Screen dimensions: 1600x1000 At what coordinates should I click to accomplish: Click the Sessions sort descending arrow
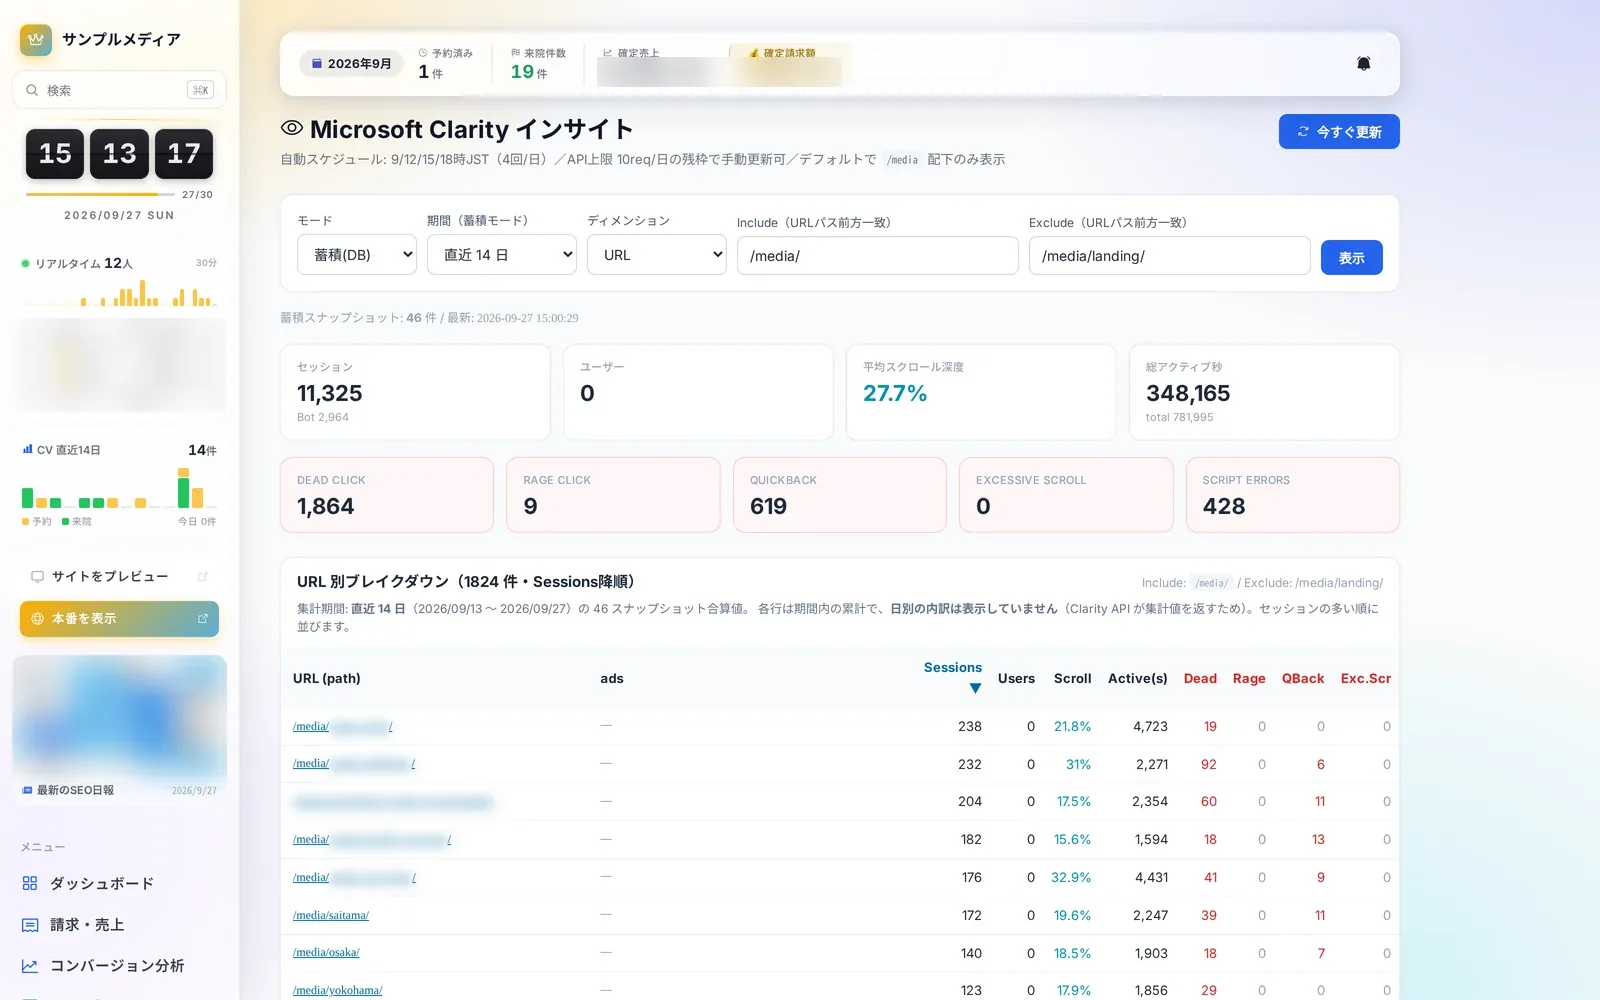tap(975, 688)
